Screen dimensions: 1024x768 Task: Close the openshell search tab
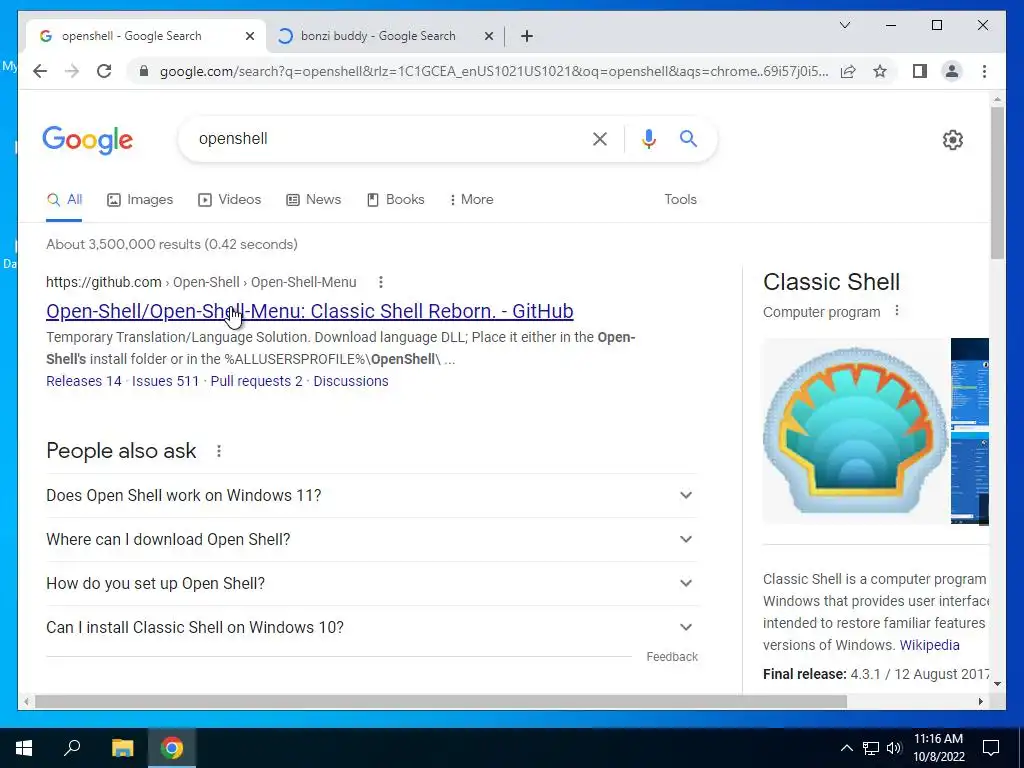(x=249, y=36)
